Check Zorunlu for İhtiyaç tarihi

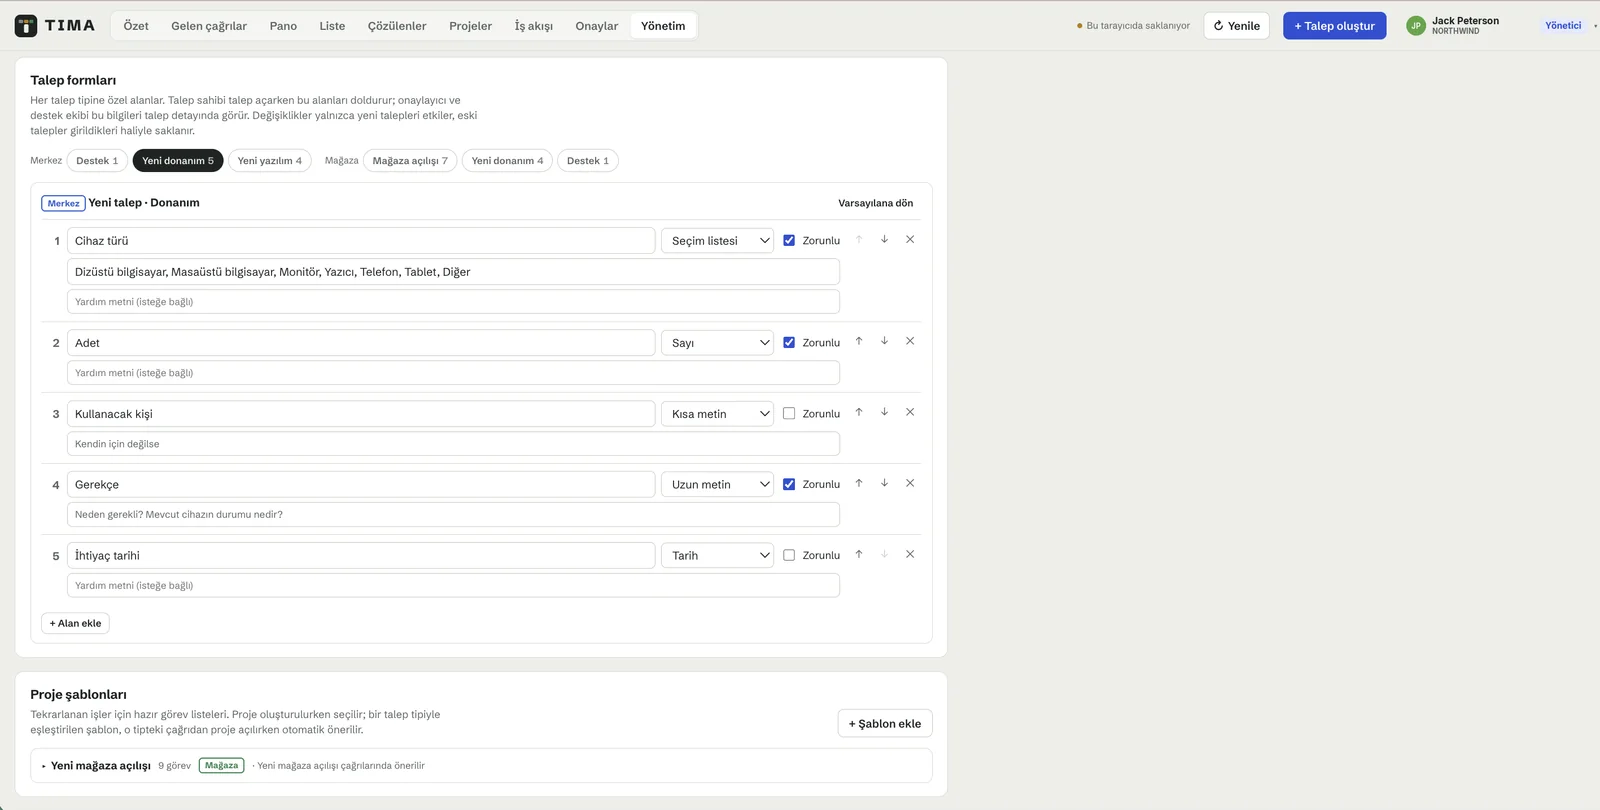[789, 556]
